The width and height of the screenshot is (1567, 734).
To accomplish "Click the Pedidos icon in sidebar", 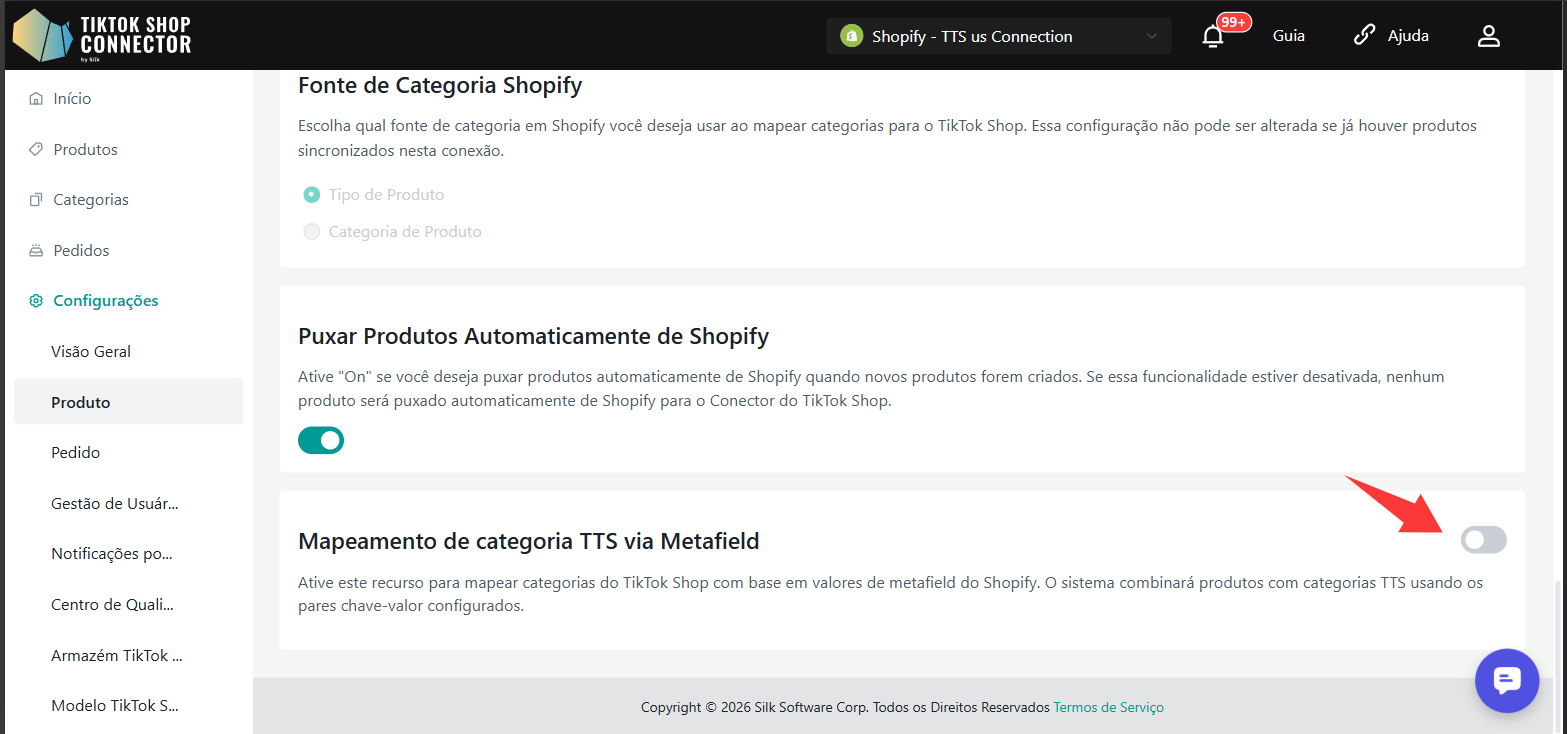I will point(36,251).
